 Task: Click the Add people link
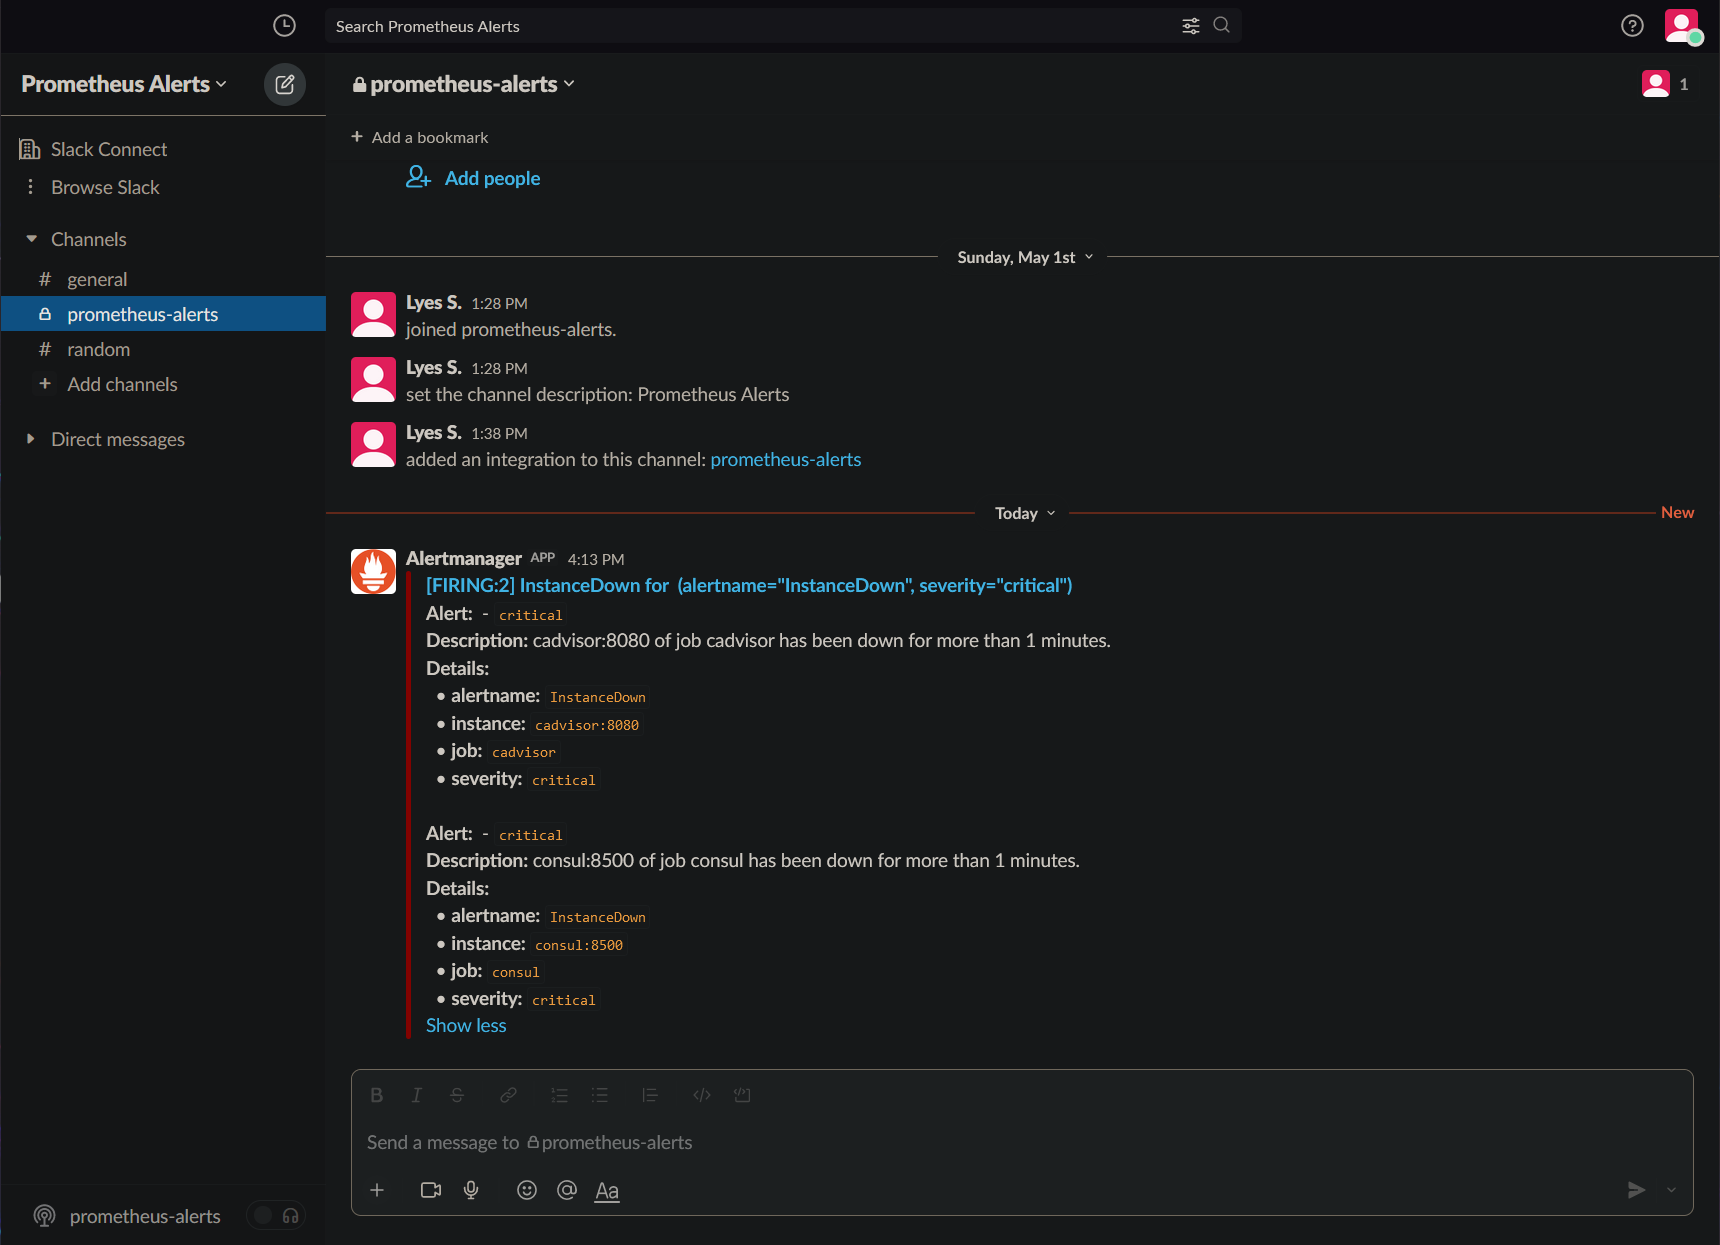click(x=492, y=178)
